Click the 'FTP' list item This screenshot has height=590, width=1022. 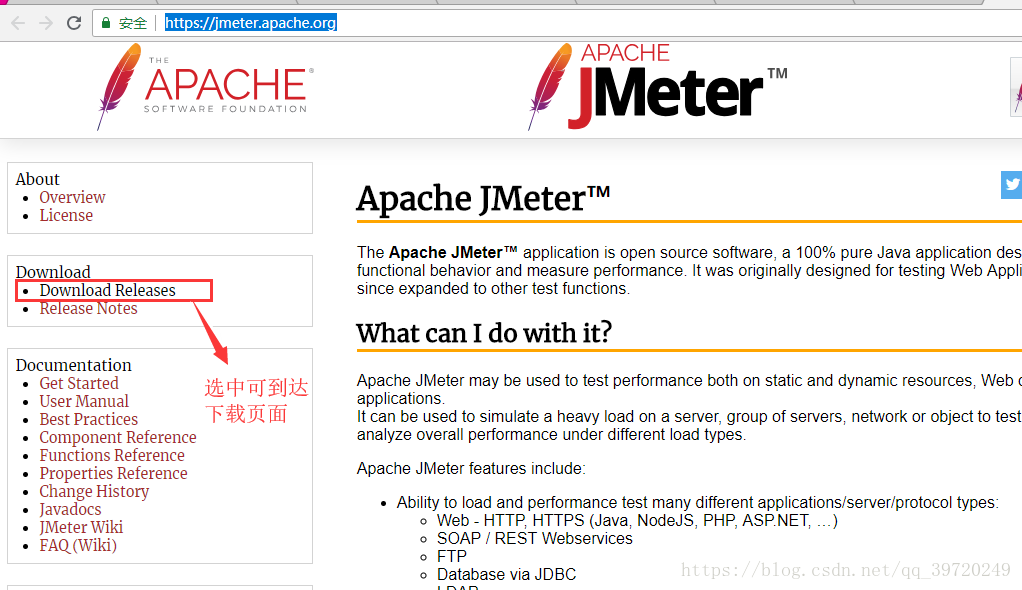coord(452,557)
